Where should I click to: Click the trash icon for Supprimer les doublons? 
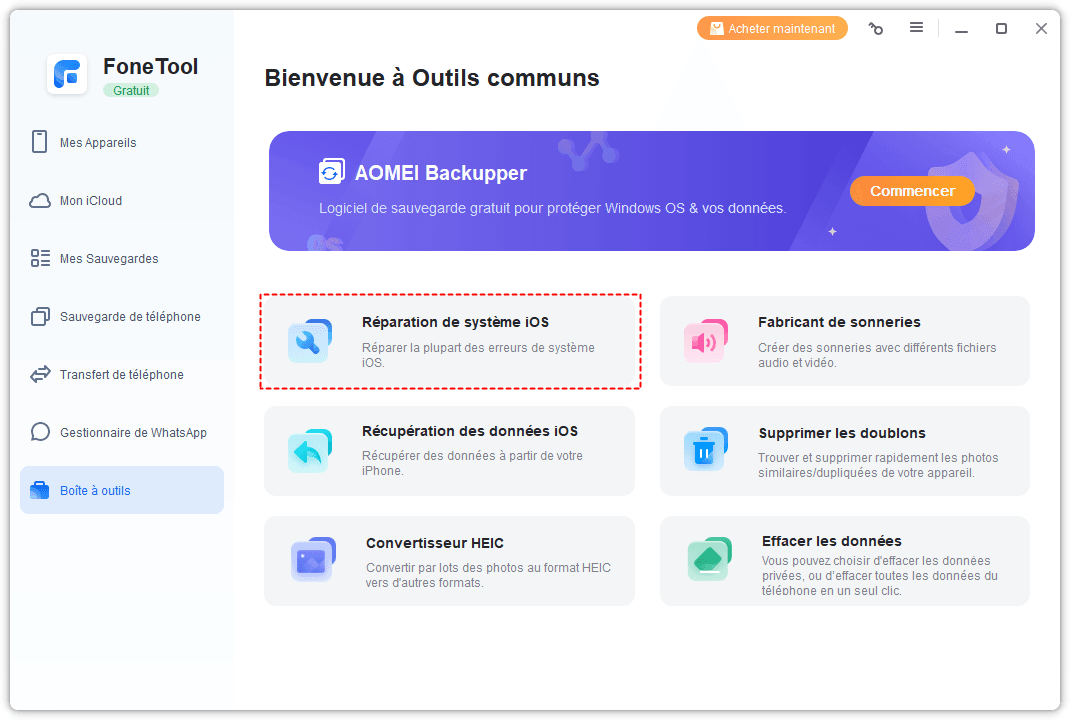(705, 451)
